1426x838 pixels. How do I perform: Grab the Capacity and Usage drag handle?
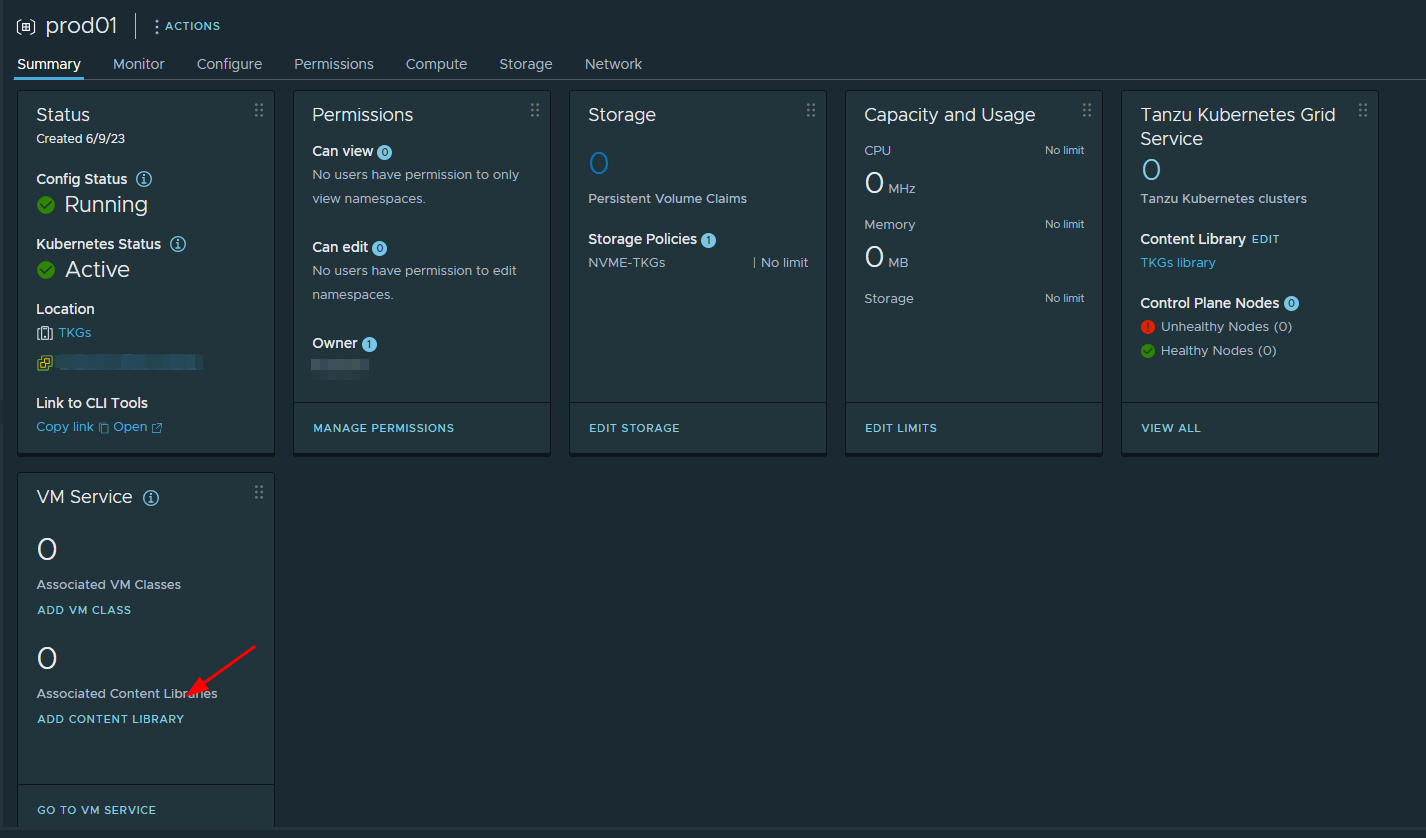[1087, 110]
